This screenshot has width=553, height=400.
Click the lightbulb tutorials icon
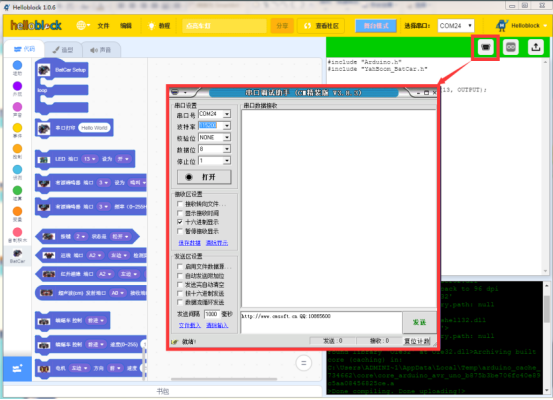(x=152, y=26)
